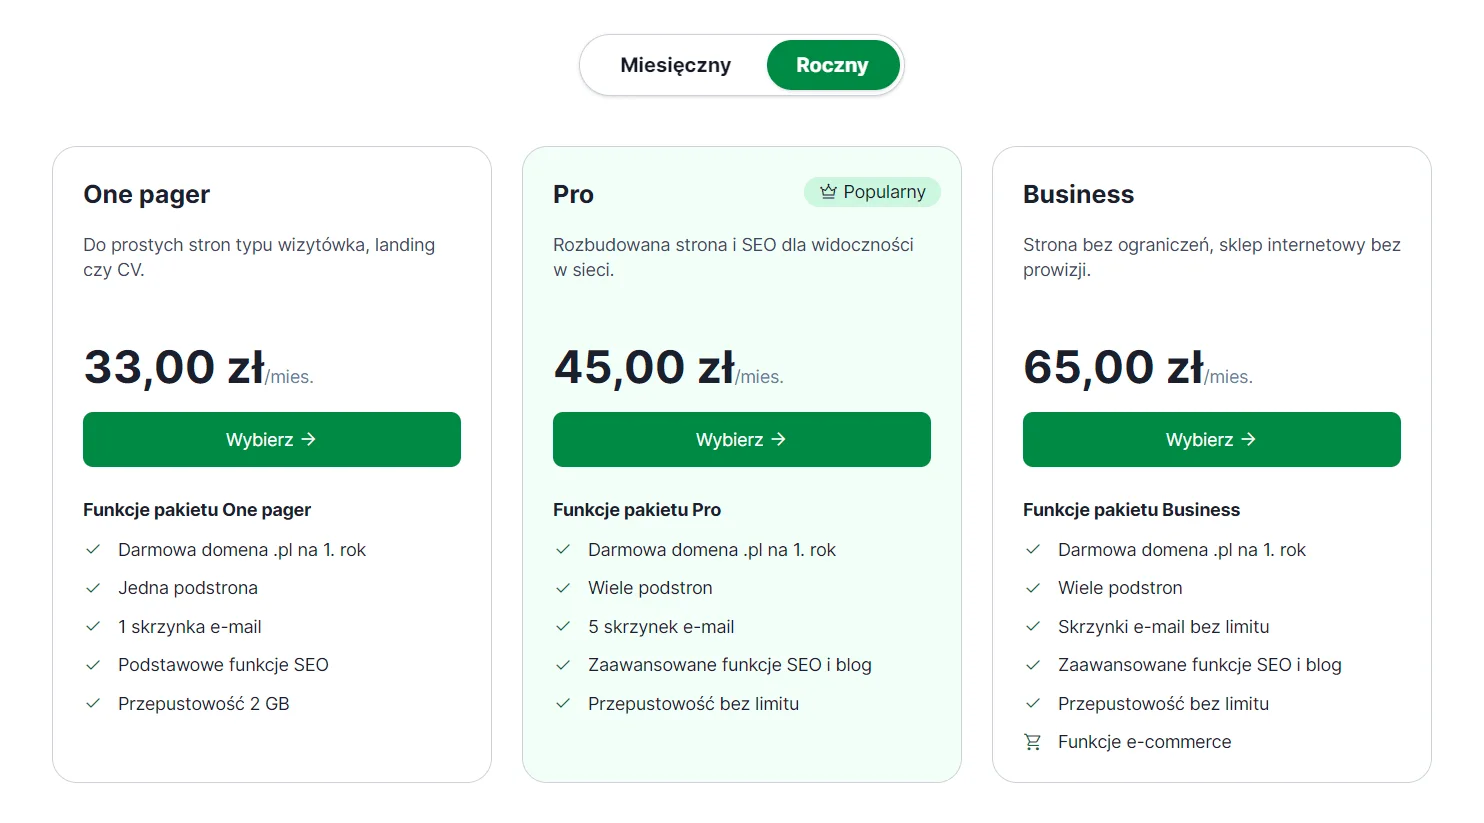Viewport: 1484px width, 823px height.
Task: Click the shopping cart icon by Funkcje e-commerce
Action: (1033, 742)
